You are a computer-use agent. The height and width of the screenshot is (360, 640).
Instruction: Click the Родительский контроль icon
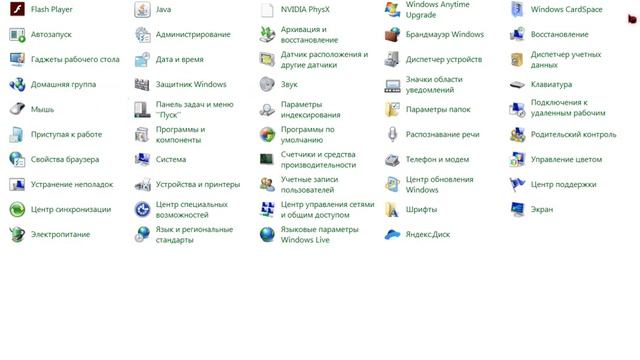[x=517, y=134]
